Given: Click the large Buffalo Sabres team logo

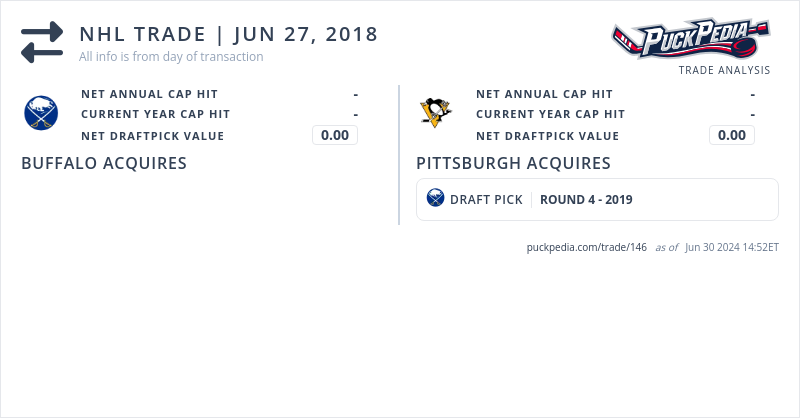Looking at the screenshot, I should [x=41, y=114].
